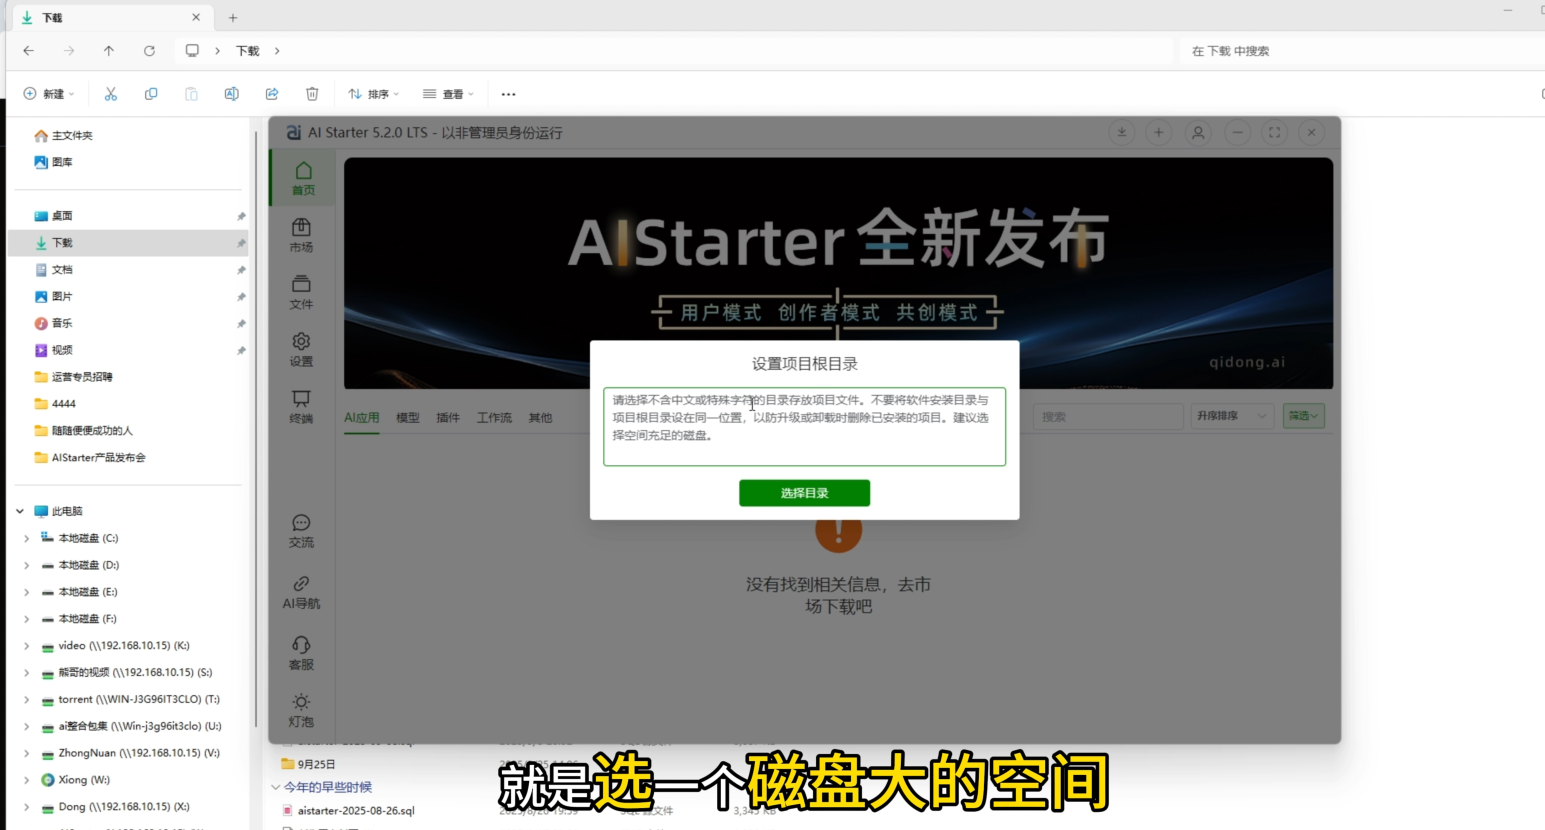1545x830 pixels.
Task: Select torrent (T:) network drive
Action: [129, 700]
